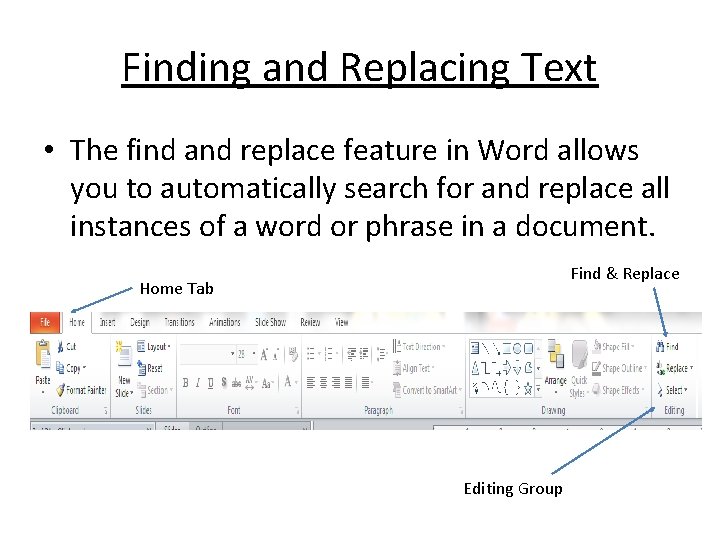Open the Select dropdown in Editing
The width and height of the screenshot is (720, 540).
(673, 390)
